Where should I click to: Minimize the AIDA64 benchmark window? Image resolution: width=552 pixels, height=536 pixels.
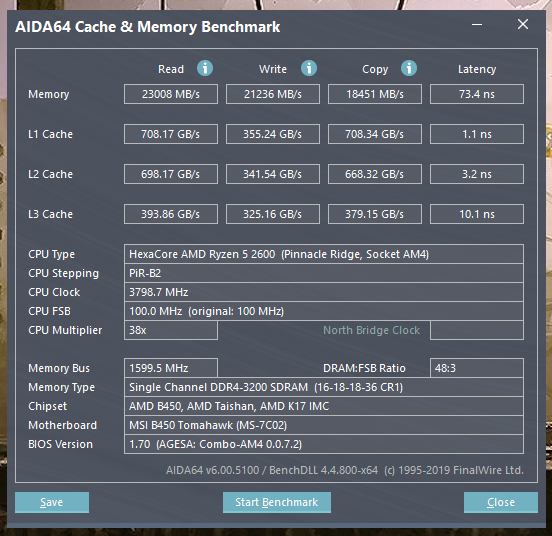tap(477, 25)
